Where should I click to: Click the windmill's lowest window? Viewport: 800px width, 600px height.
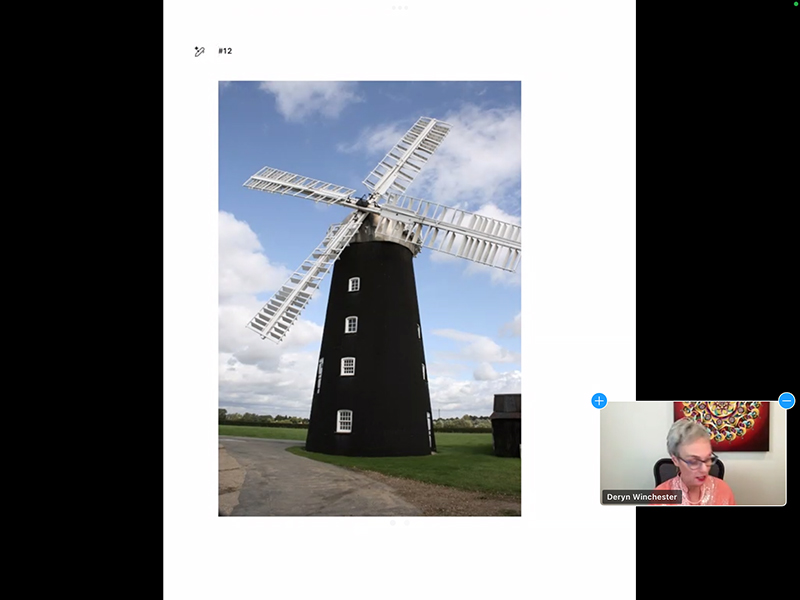coord(344,420)
